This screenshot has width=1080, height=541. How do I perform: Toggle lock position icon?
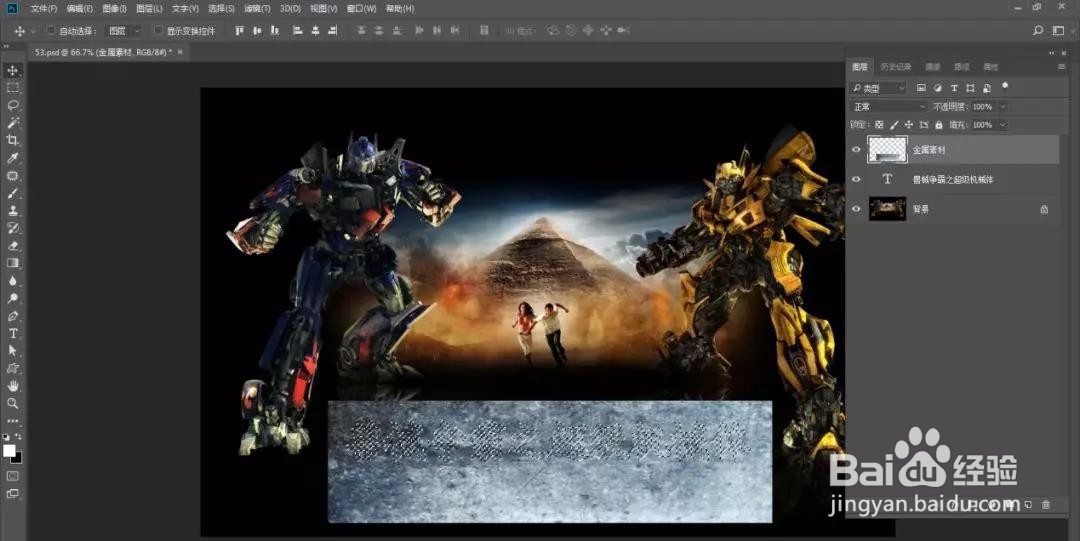[908, 125]
